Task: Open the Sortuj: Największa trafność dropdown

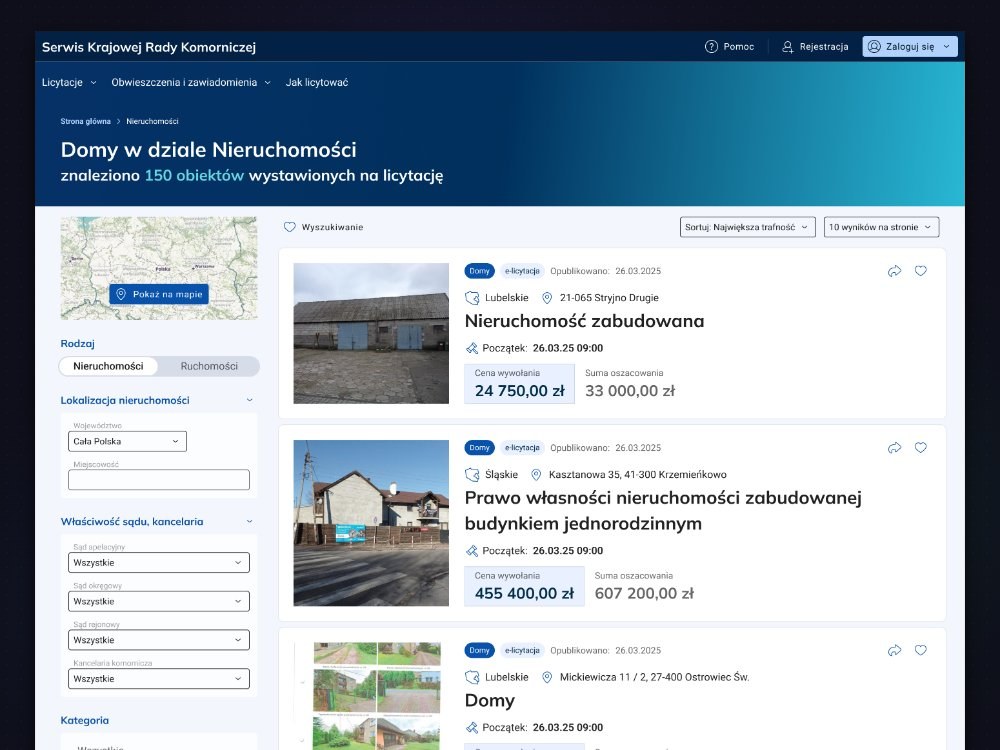Action: 747,227
